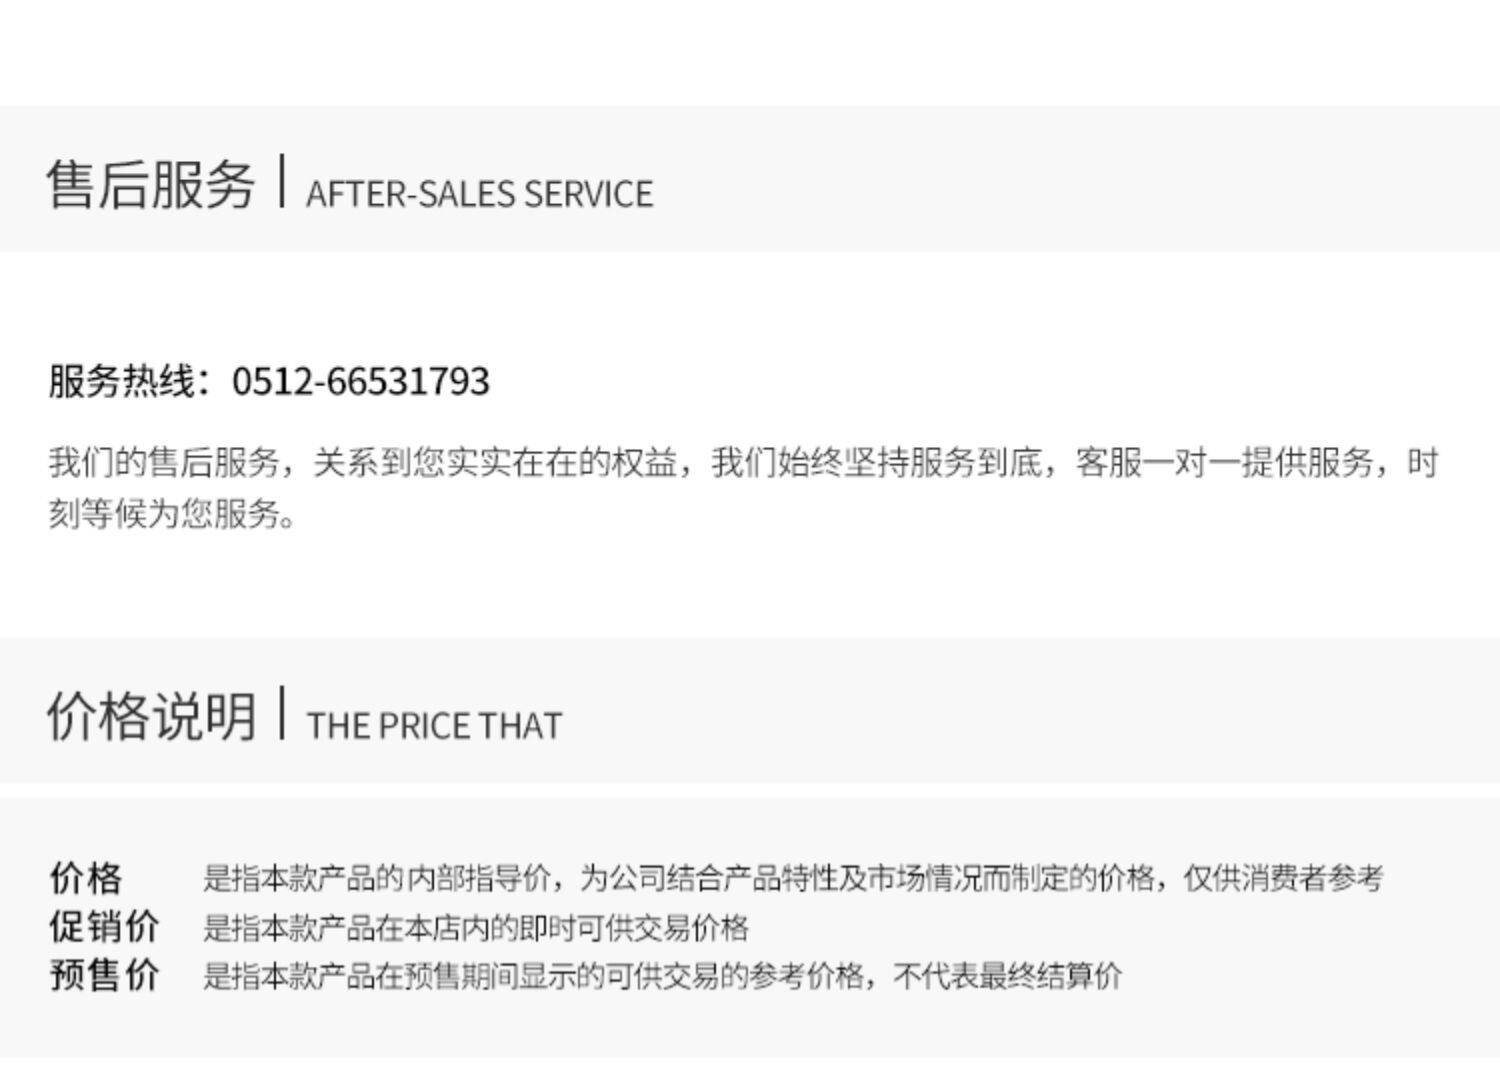
Task: Click the AFTER-SALES SERVICE English subtitle
Action: tap(479, 194)
